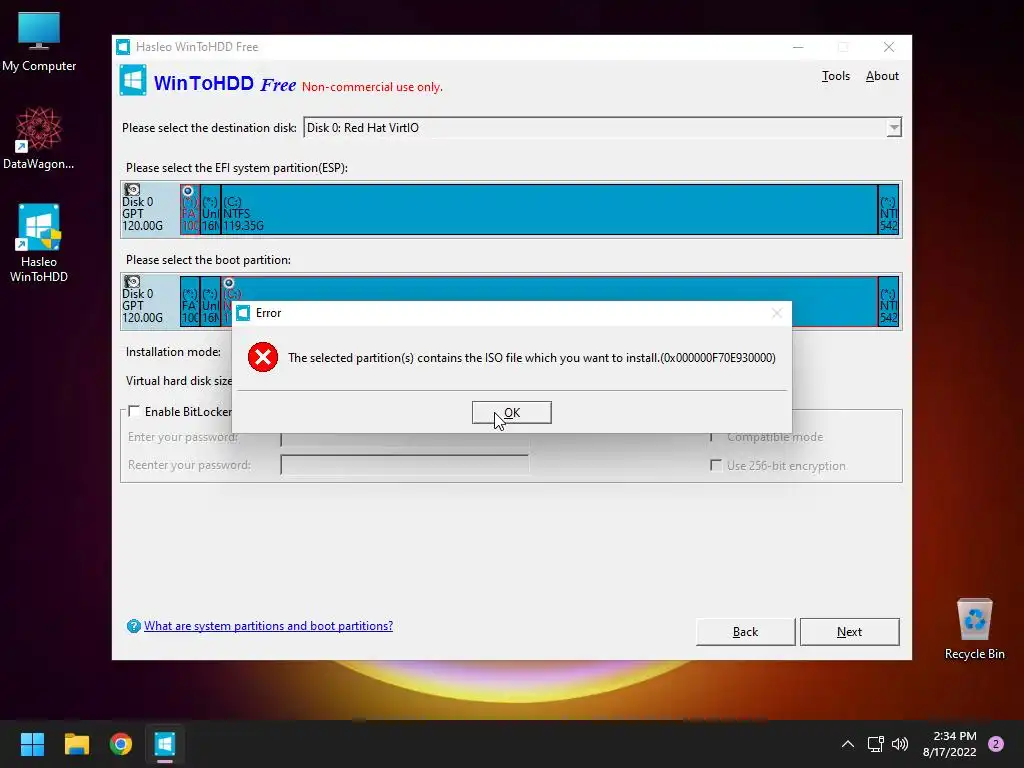Click the Enter your password field
This screenshot has height=768, width=1024.
pyautogui.click(x=405, y=437)
